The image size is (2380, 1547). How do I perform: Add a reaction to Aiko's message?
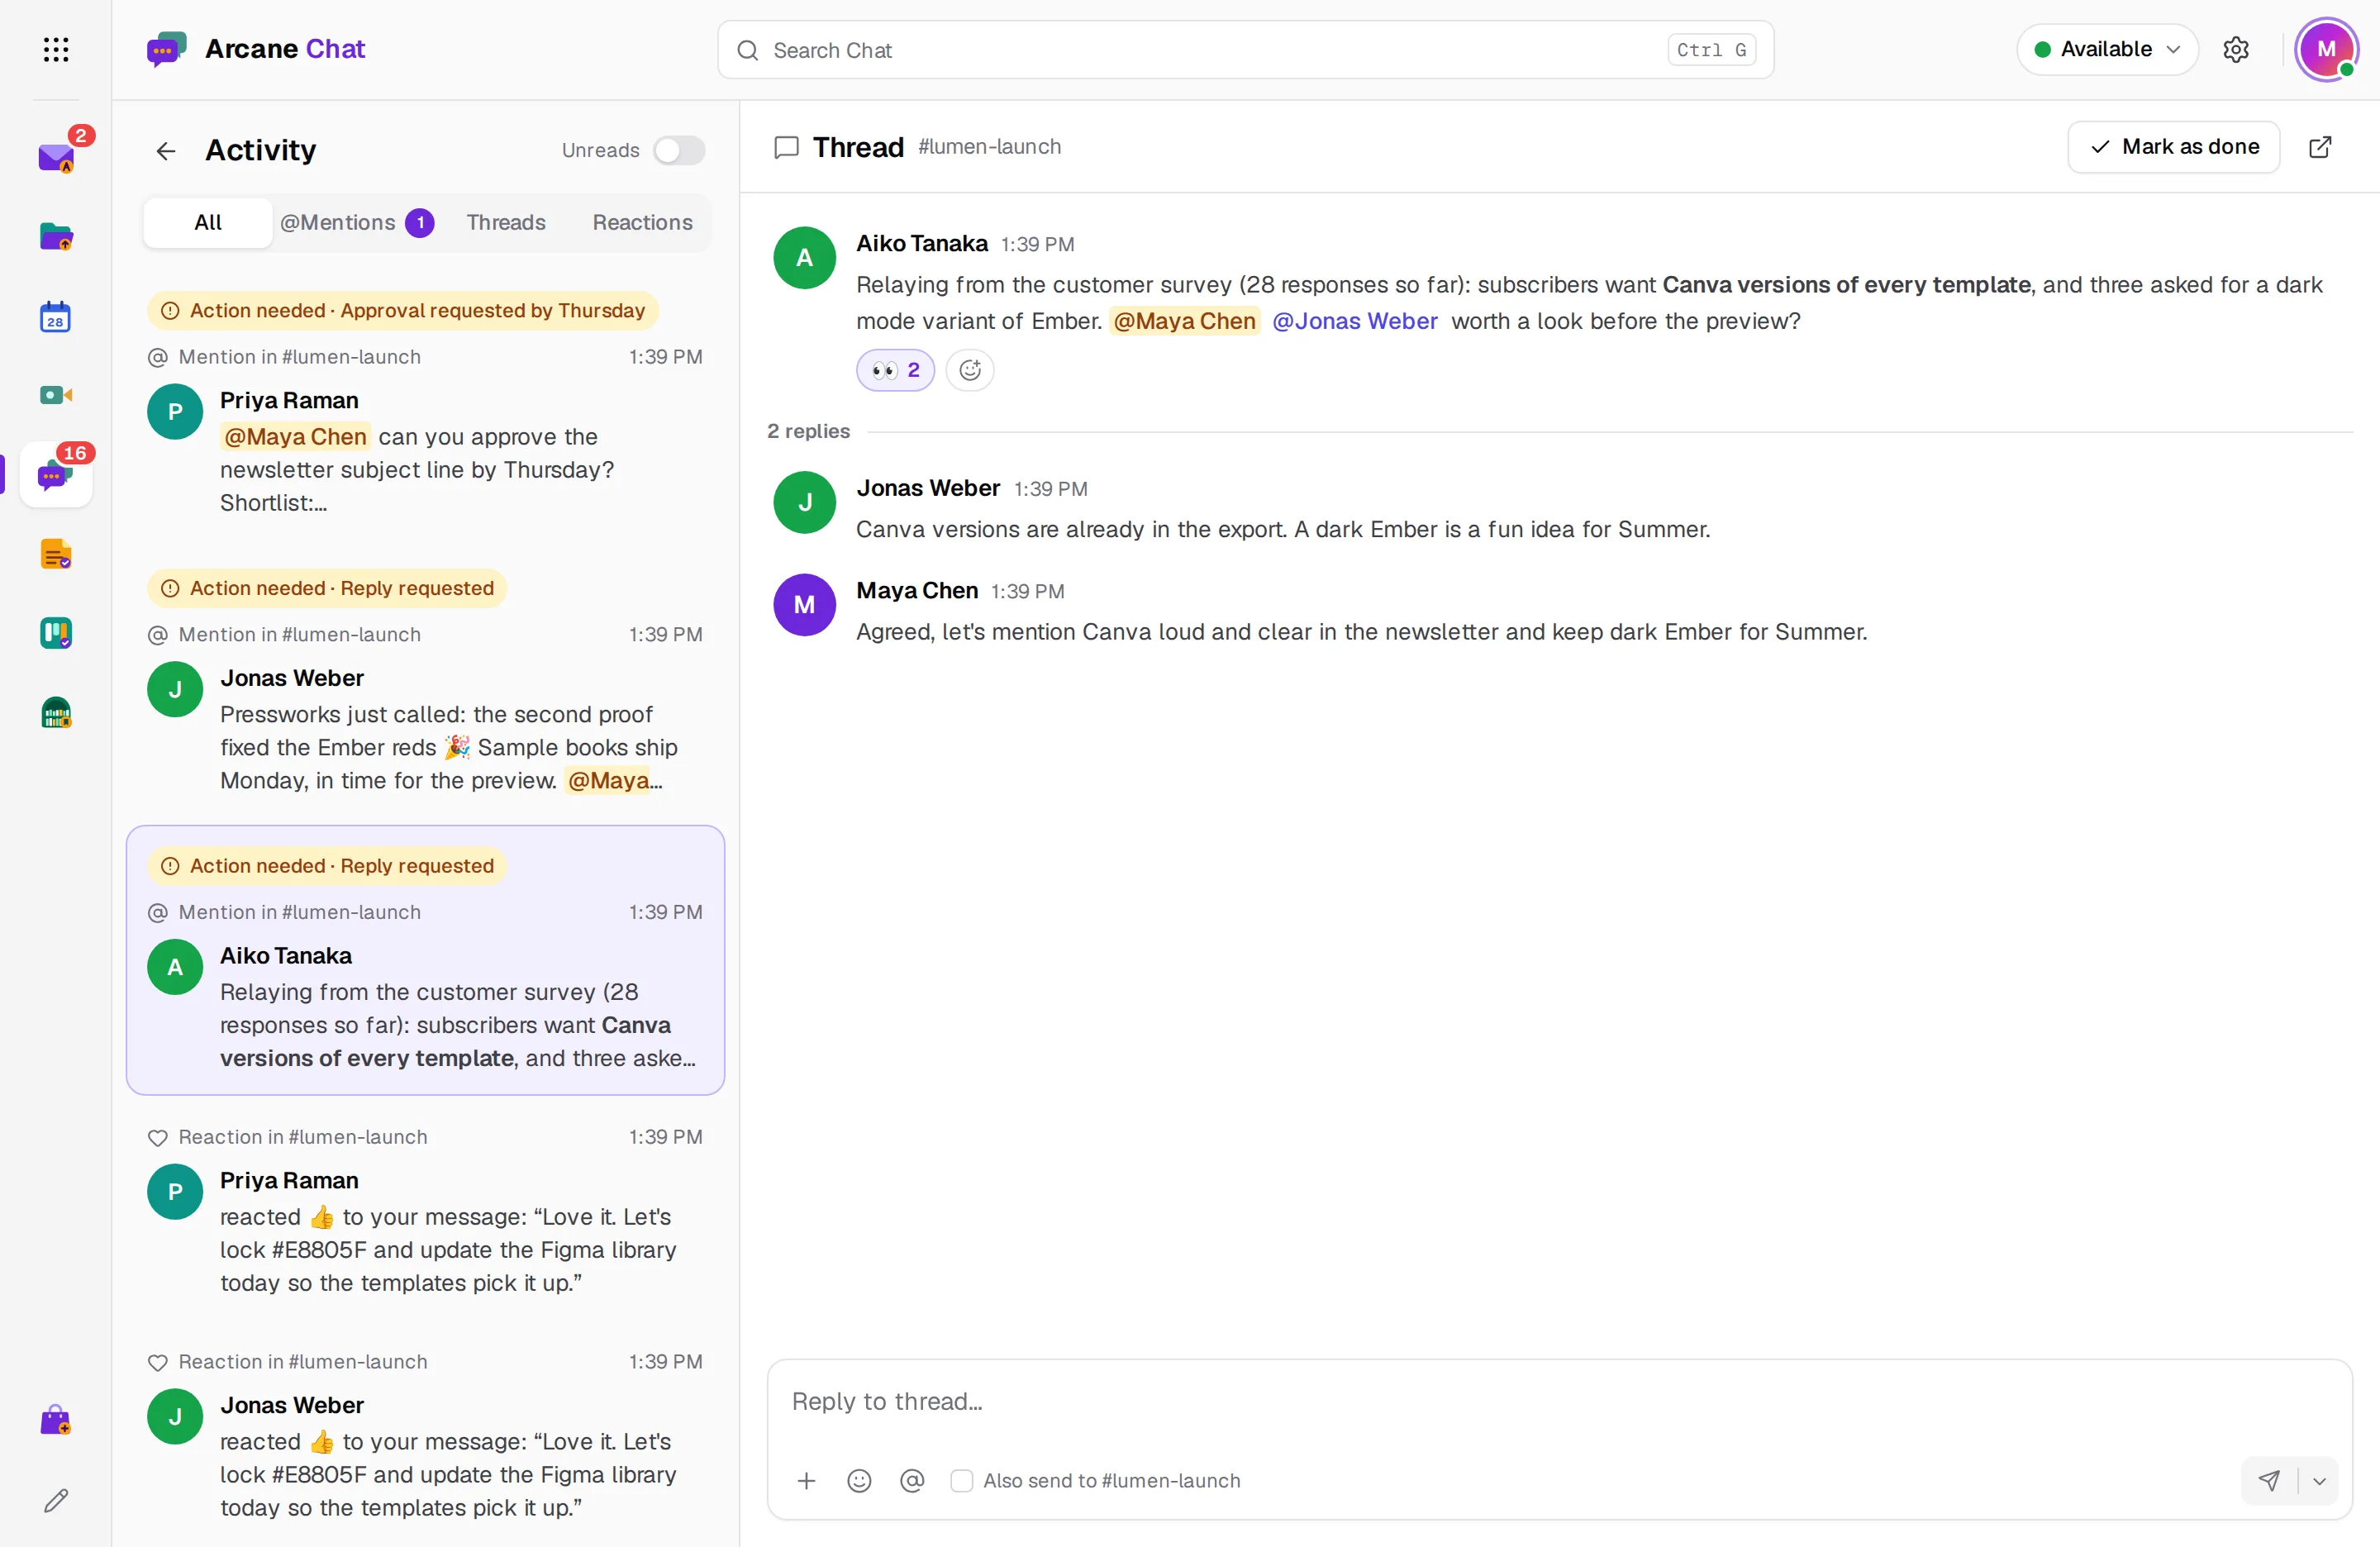click(970, 370)
